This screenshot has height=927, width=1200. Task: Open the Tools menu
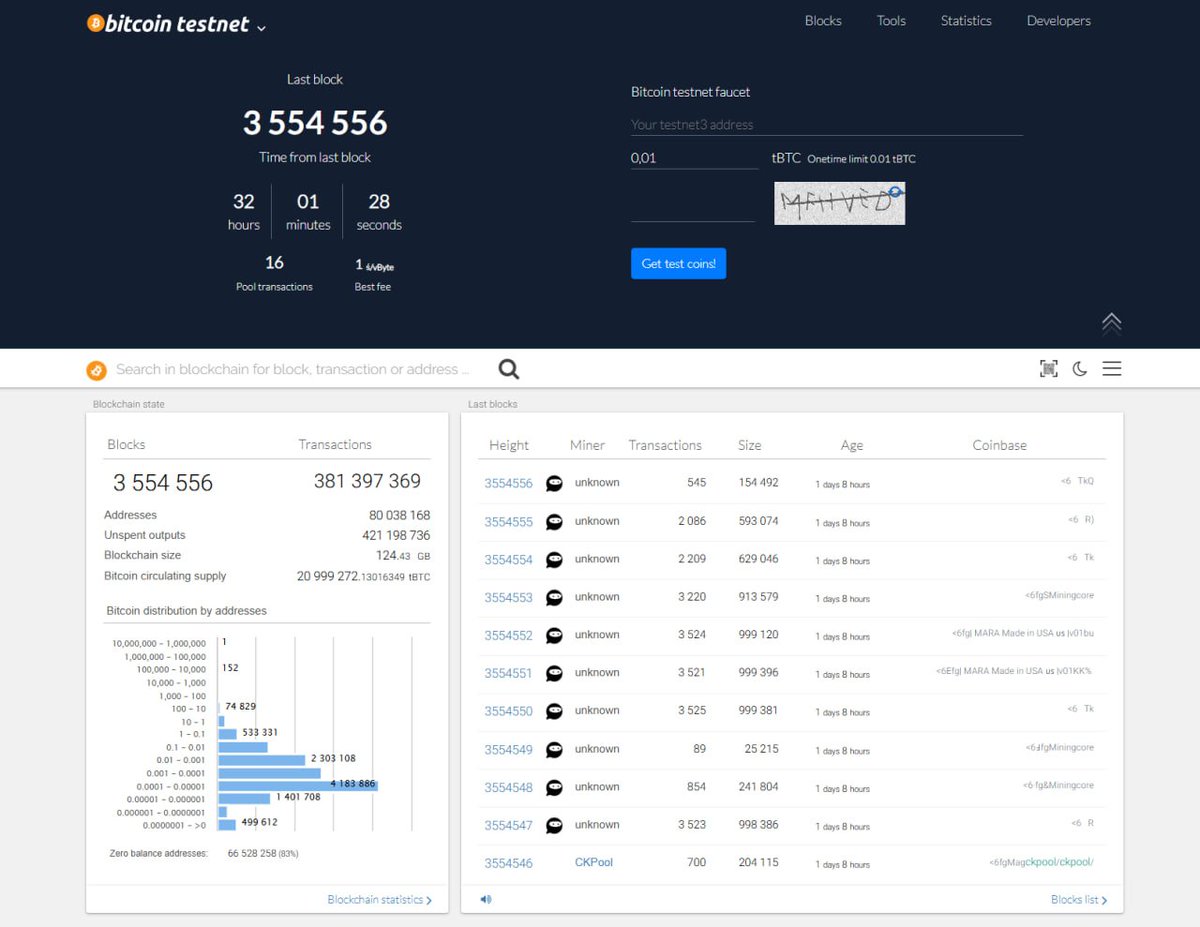point(891,21)
